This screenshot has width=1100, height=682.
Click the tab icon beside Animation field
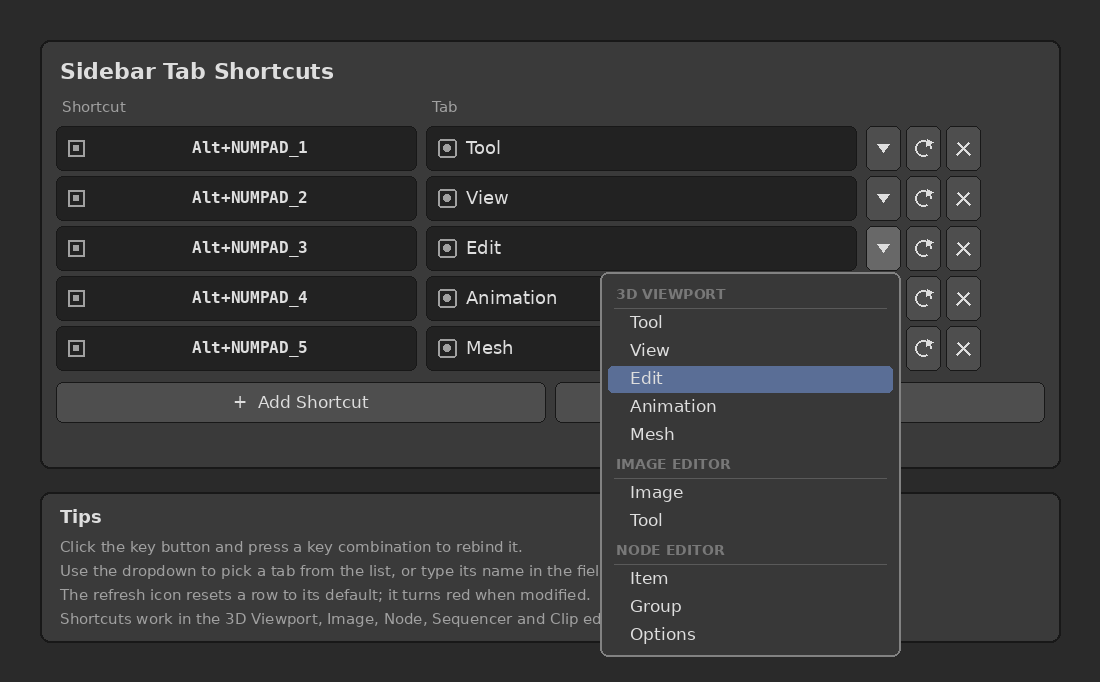pyautogui.click(x=448, y=298)
